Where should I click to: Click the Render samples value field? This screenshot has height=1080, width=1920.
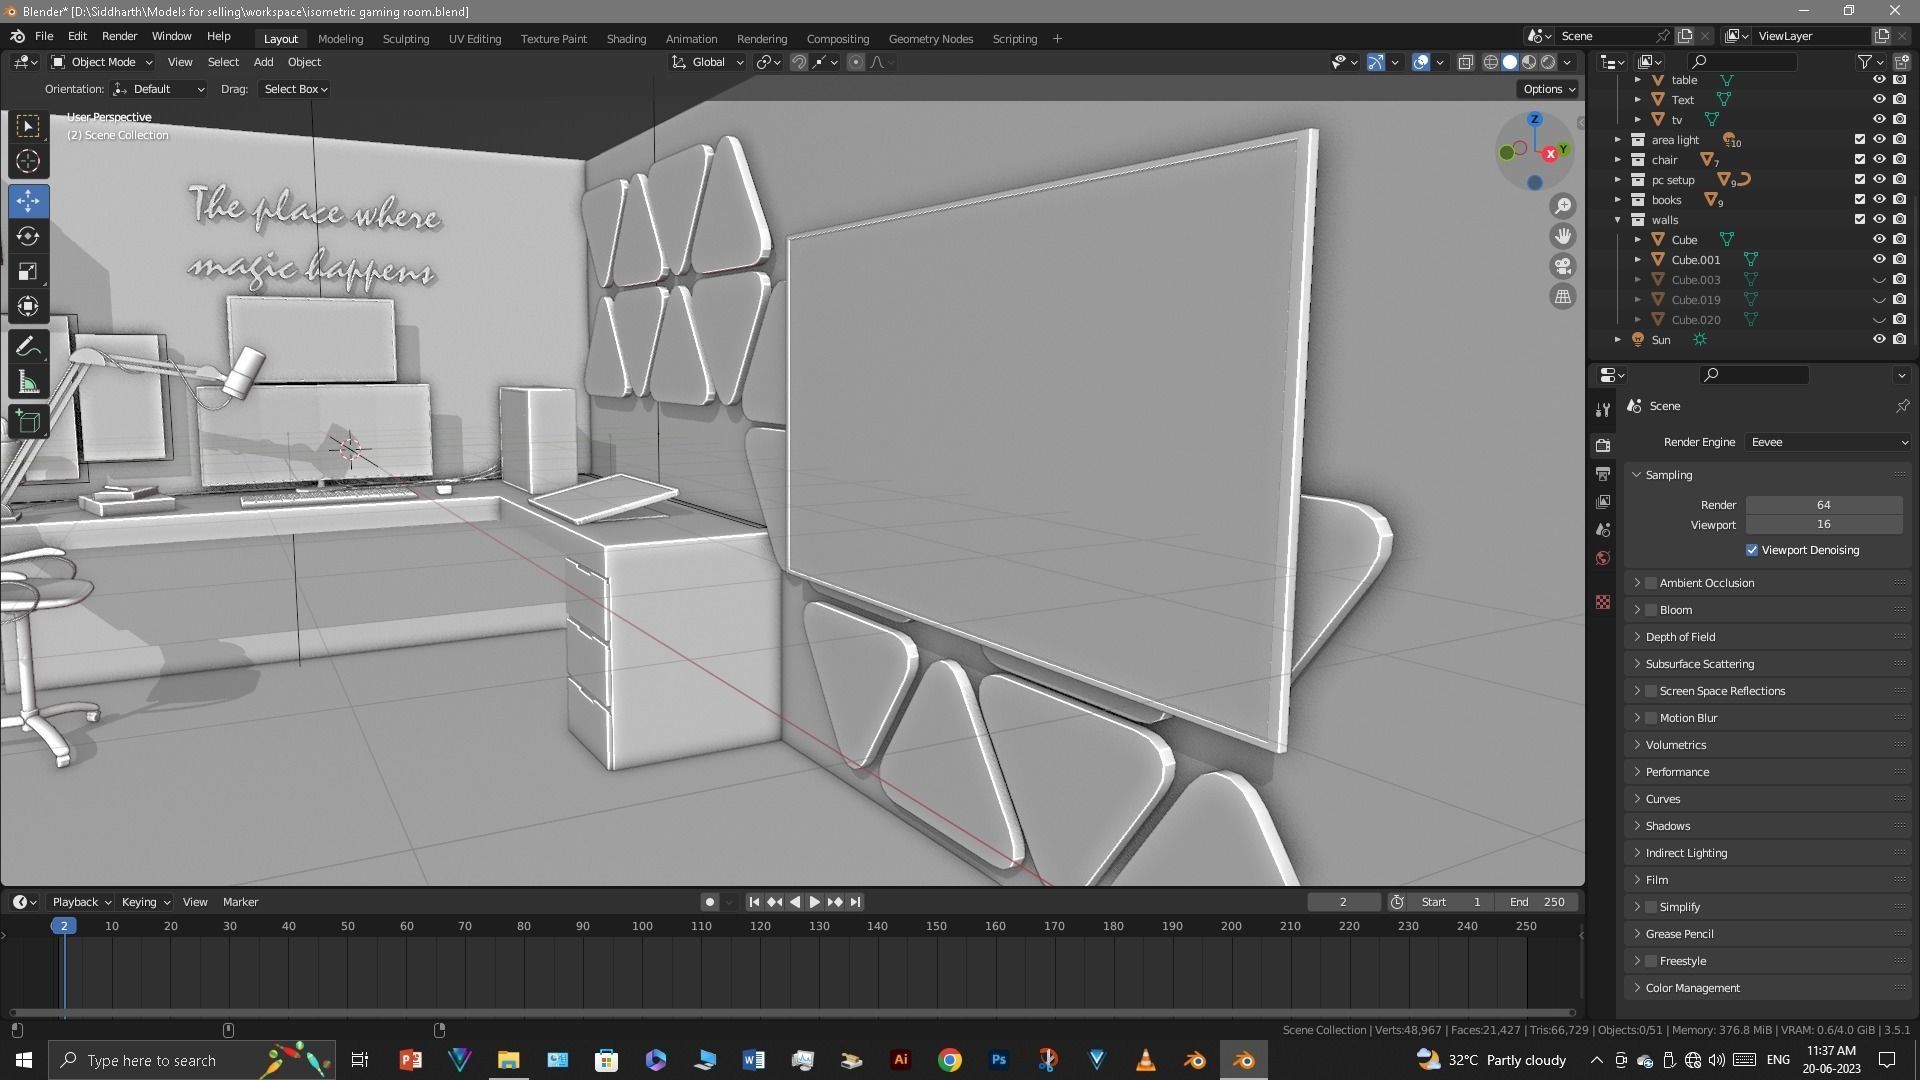coord(1824,505)
